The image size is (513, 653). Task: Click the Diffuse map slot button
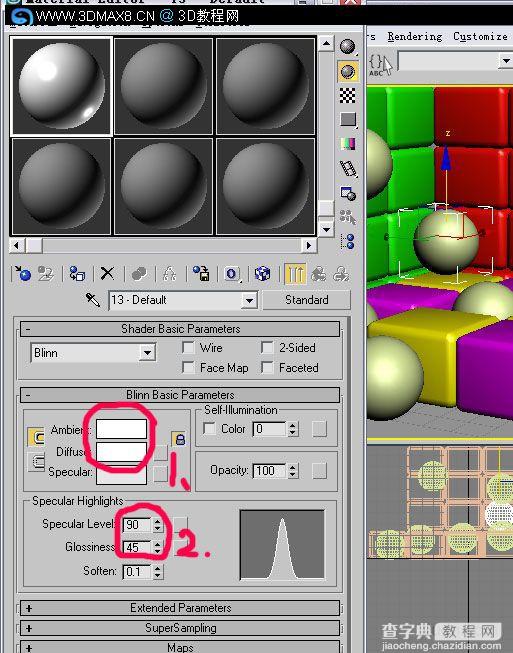point(160,453)
